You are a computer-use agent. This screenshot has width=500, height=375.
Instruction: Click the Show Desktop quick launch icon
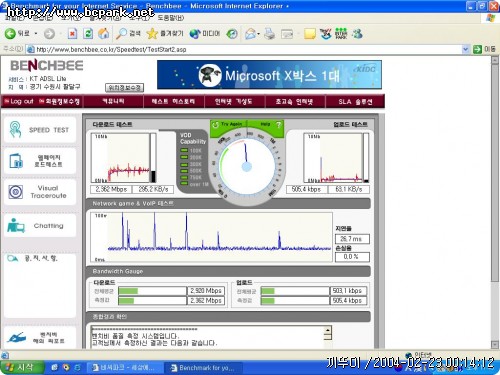click(54, 367)
